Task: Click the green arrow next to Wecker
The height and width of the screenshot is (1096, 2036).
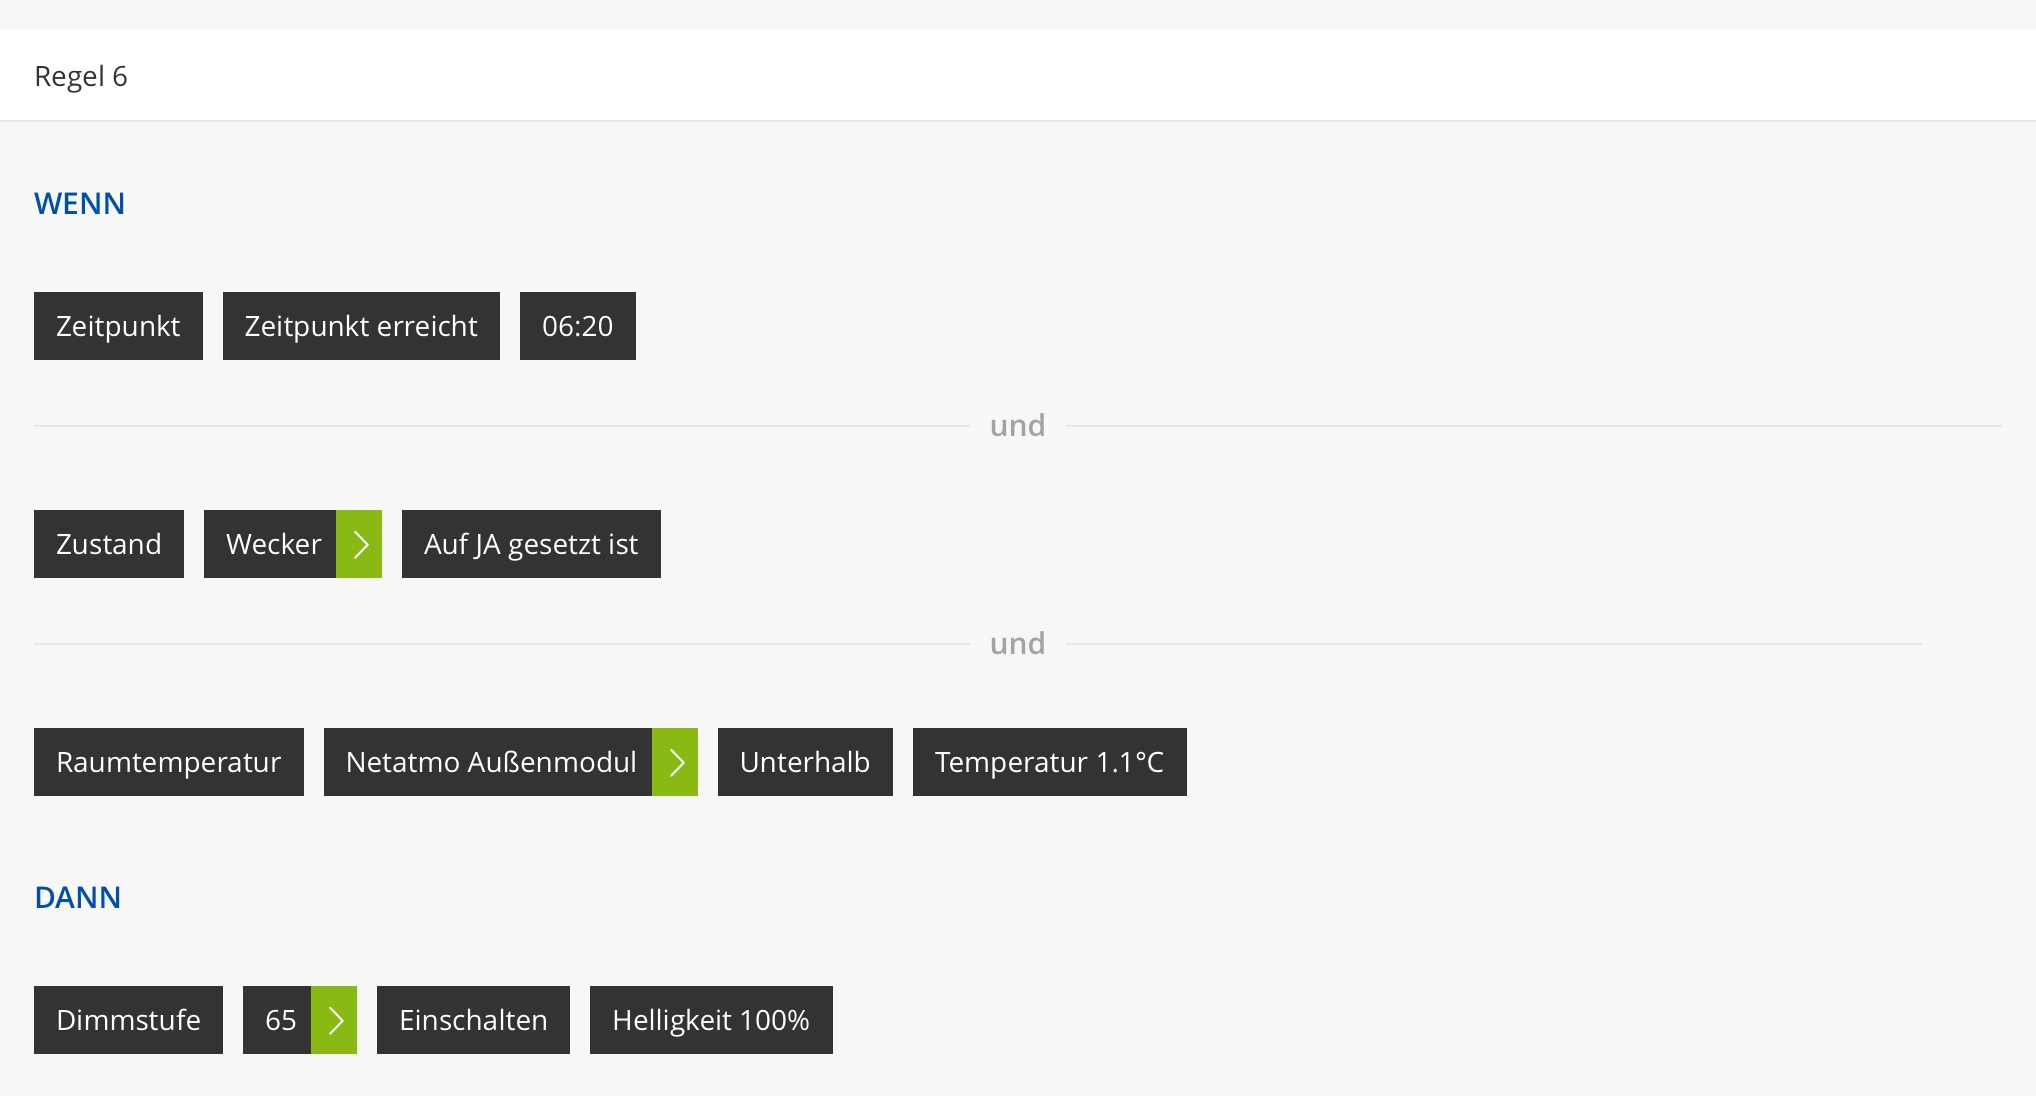Action: 359,544
